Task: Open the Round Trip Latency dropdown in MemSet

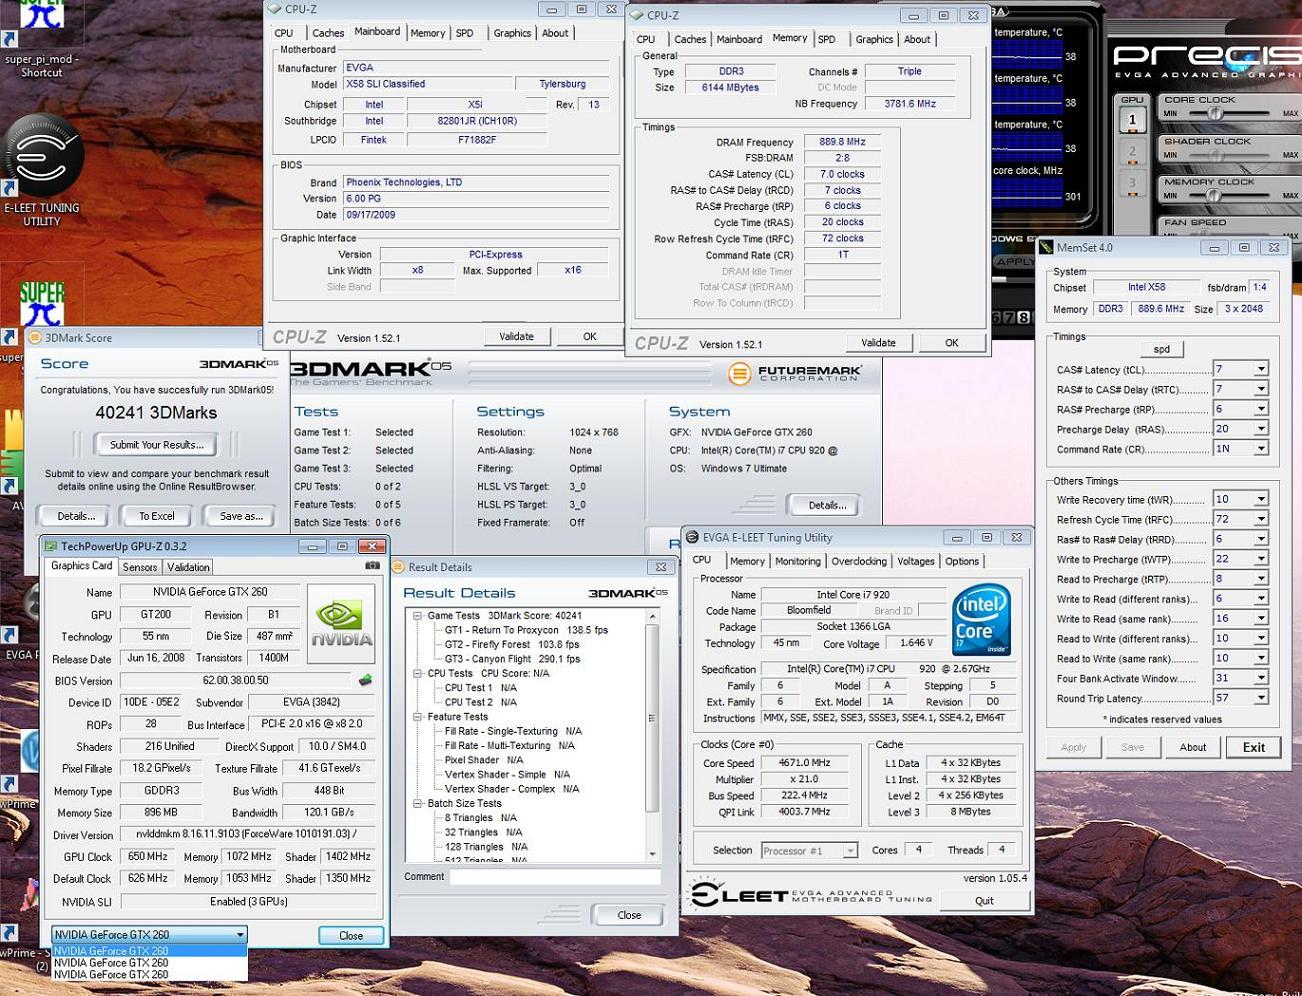Action: 1261,698
